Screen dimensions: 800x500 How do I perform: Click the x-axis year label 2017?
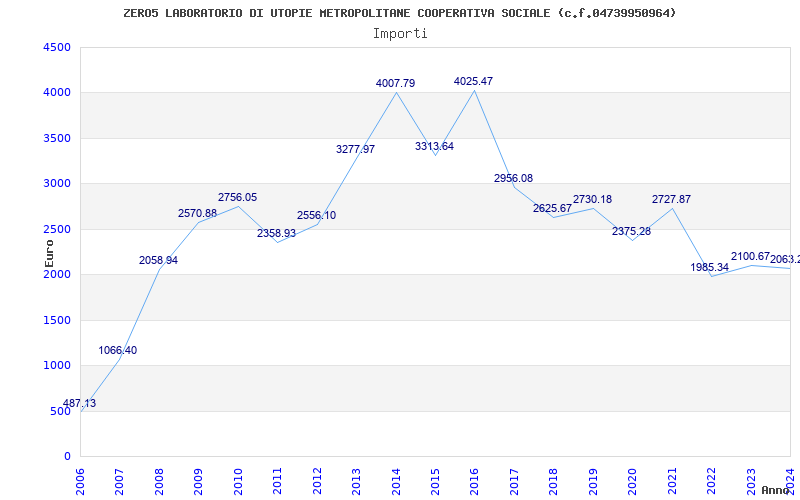coord(514,481)
